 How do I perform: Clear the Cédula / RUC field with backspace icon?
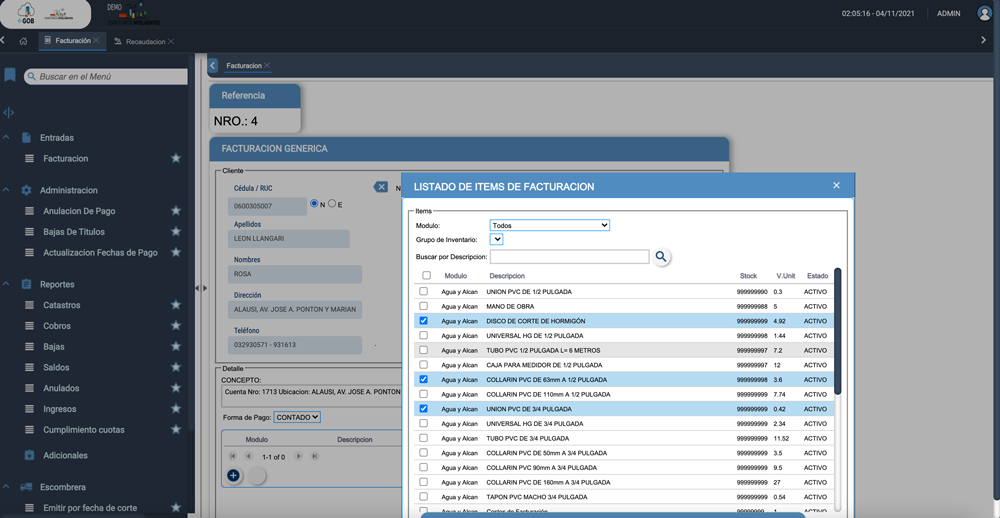point(380,187)
